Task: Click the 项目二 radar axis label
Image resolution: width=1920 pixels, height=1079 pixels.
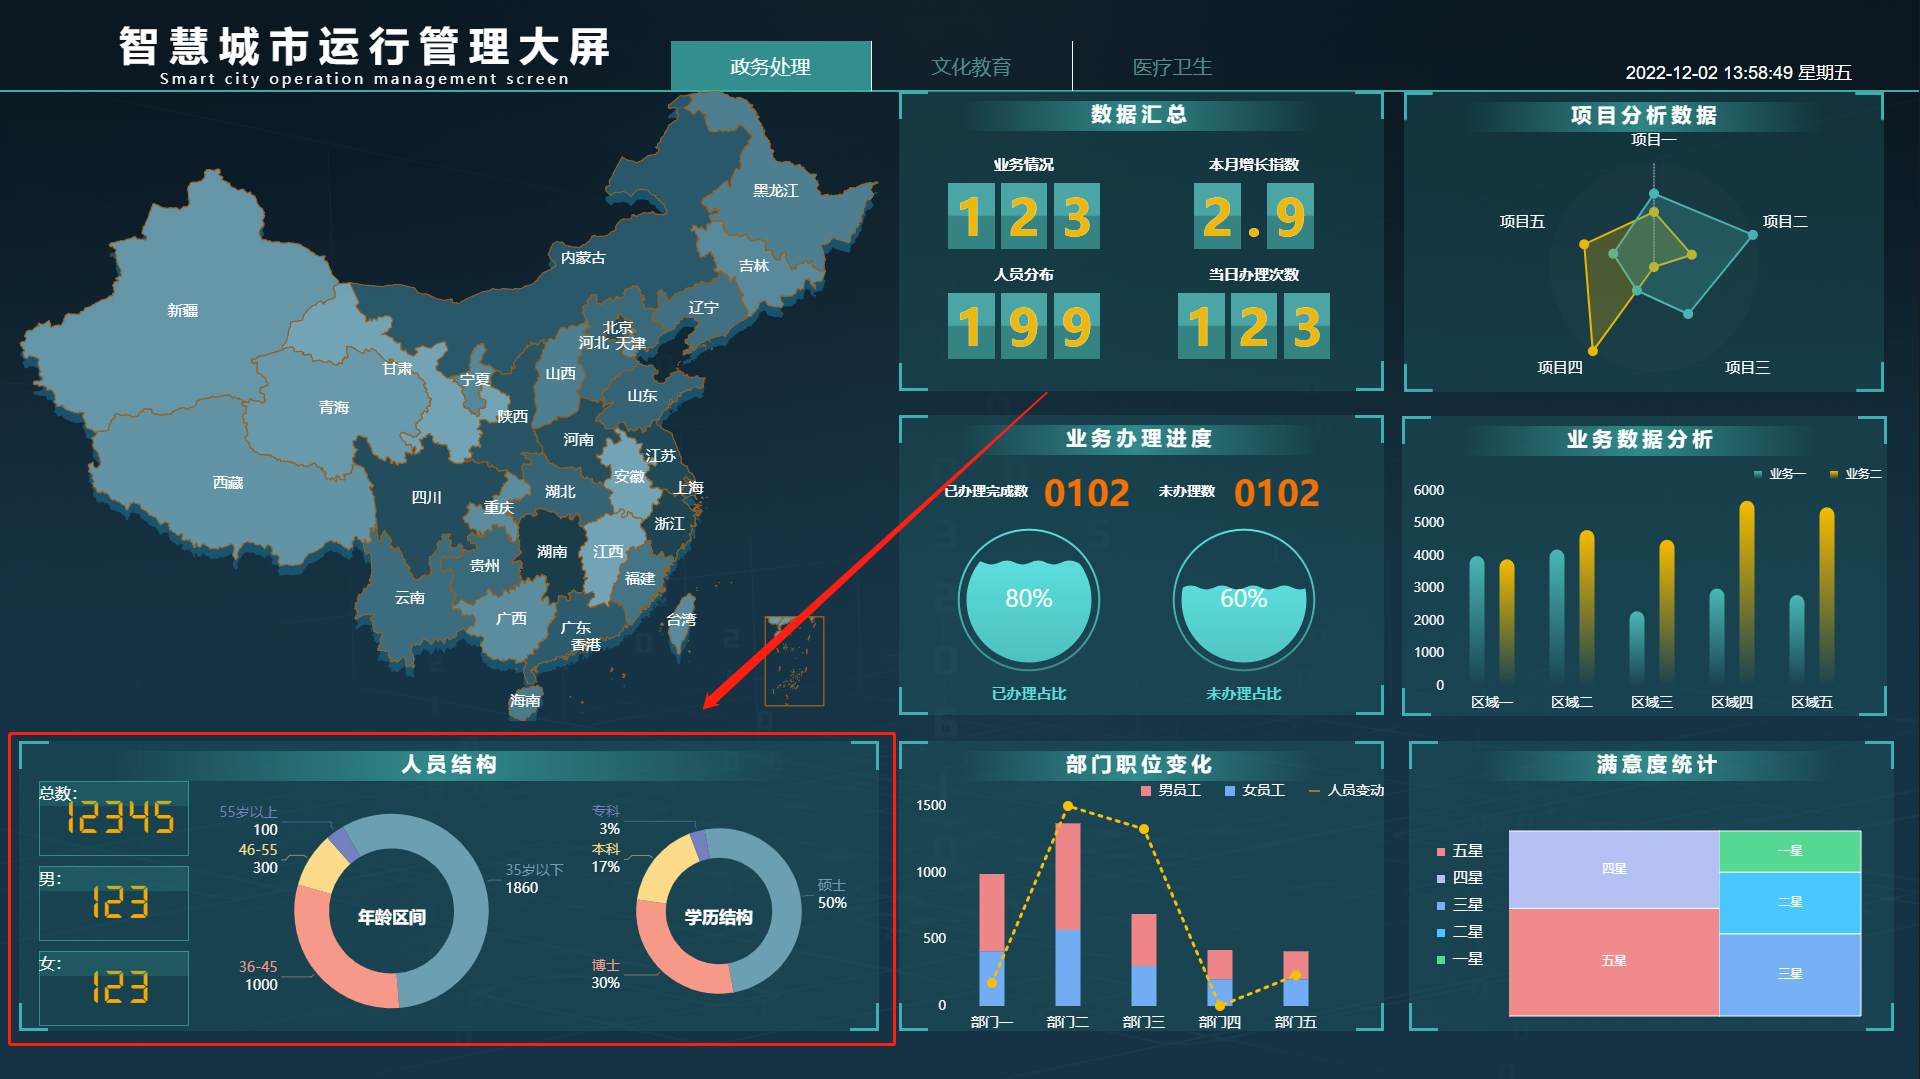Action: click(x=1785, y=222)
